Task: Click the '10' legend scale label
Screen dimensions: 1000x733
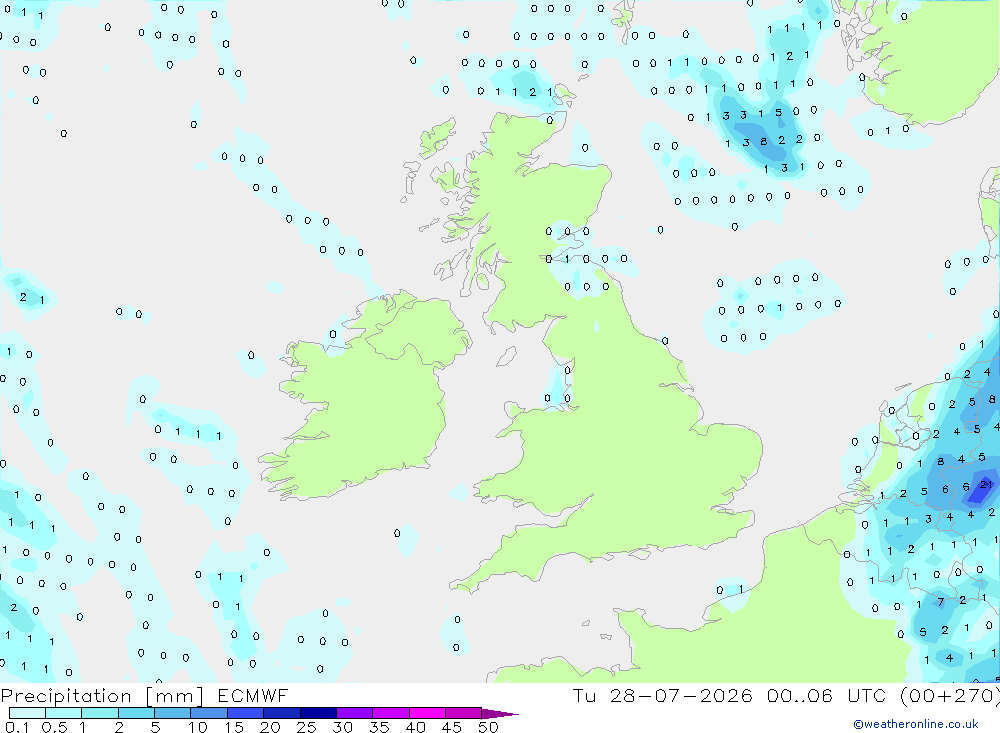Action: 198,727
